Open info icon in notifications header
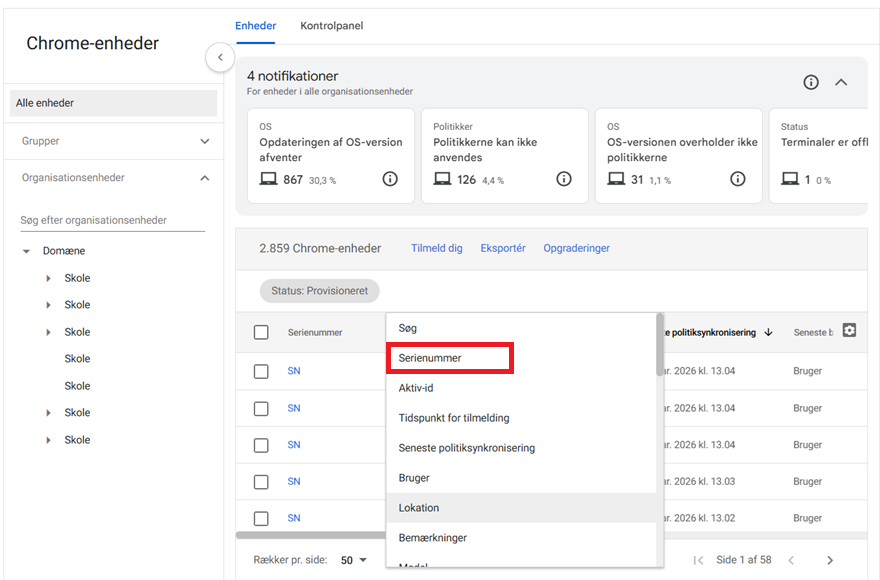Screen dimensions: 880x580 pyautogui.click(x=811, y=82)
